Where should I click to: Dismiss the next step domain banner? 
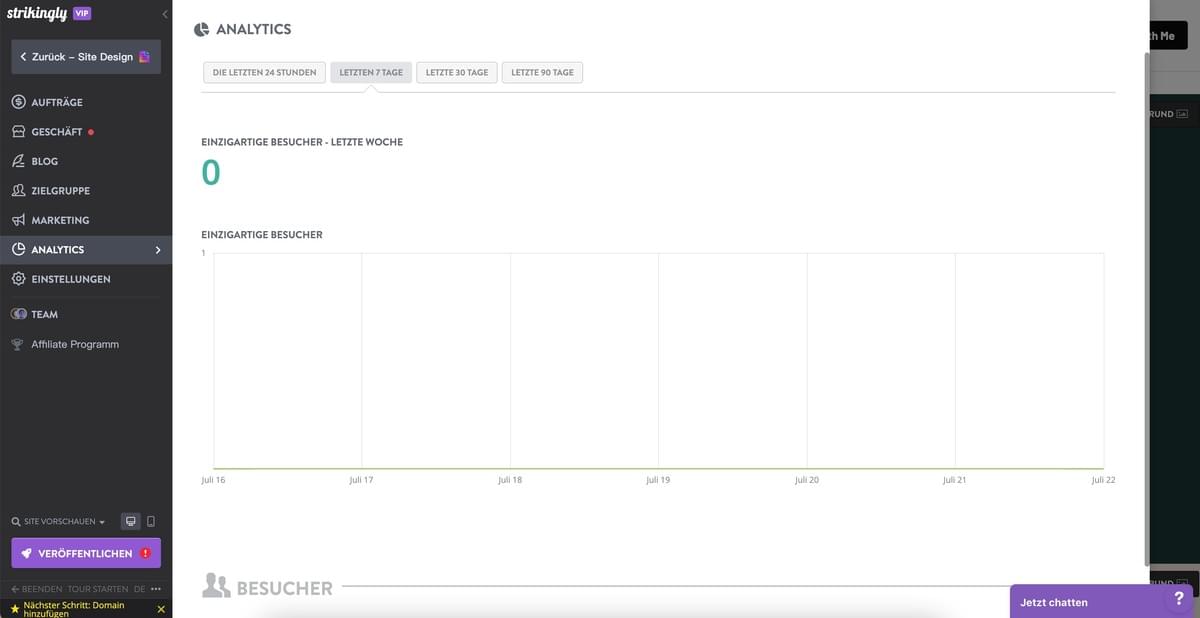161,608
